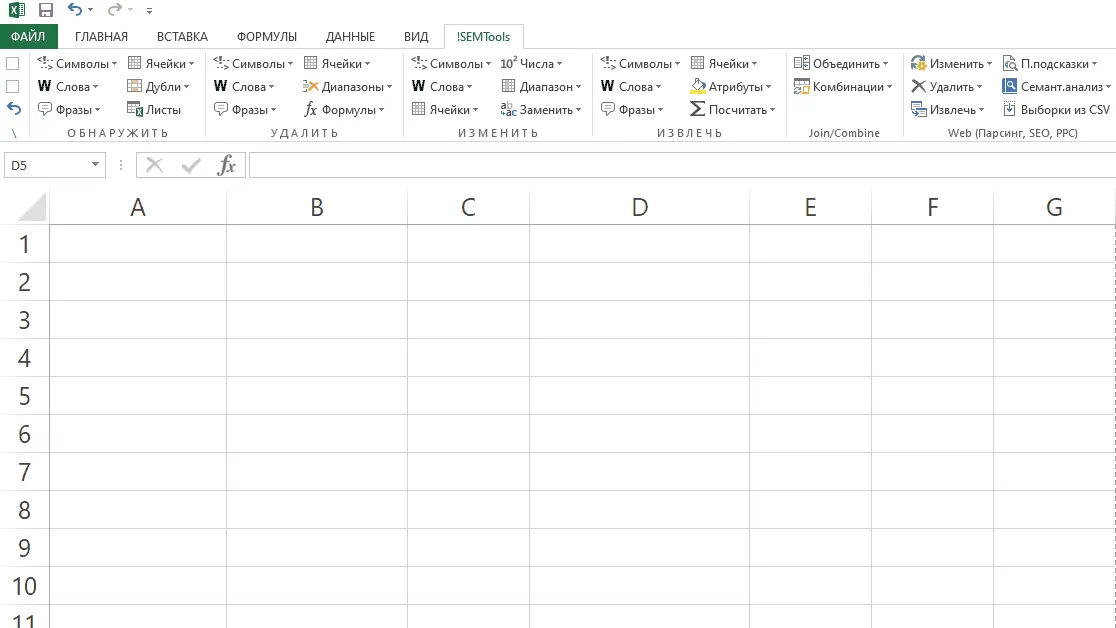
Task: Click the Enter checkmark in the formula bar
Action: coord(191,165)
